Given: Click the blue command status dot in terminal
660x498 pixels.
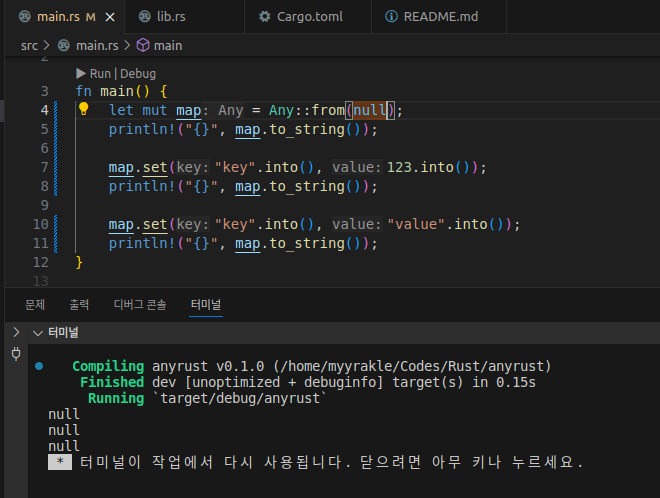Looking at the screenshot, I should (x=39, y=366).
